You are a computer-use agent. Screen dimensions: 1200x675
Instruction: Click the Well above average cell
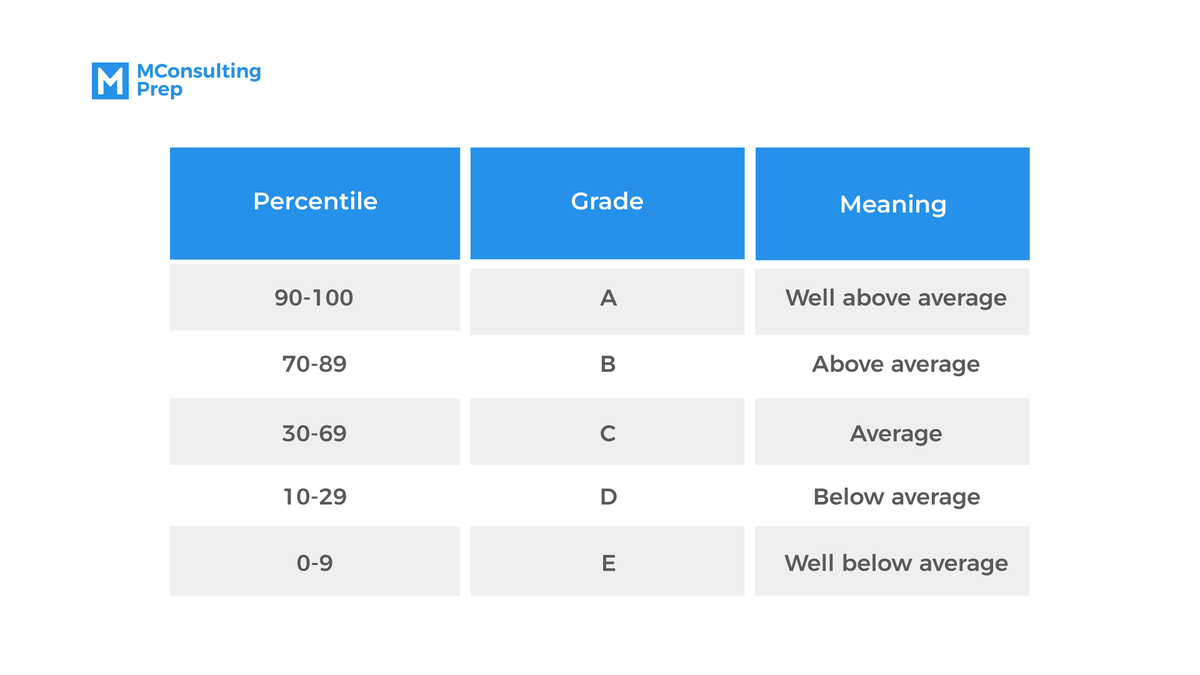[x=895, y=299]
